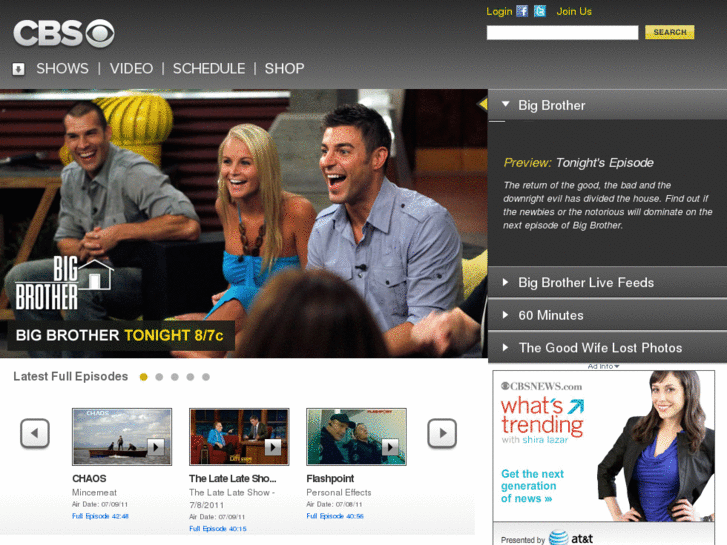The image size is (727, 545).
Task: Click what's trending ad headline
Action: click(x=542, y=416)
